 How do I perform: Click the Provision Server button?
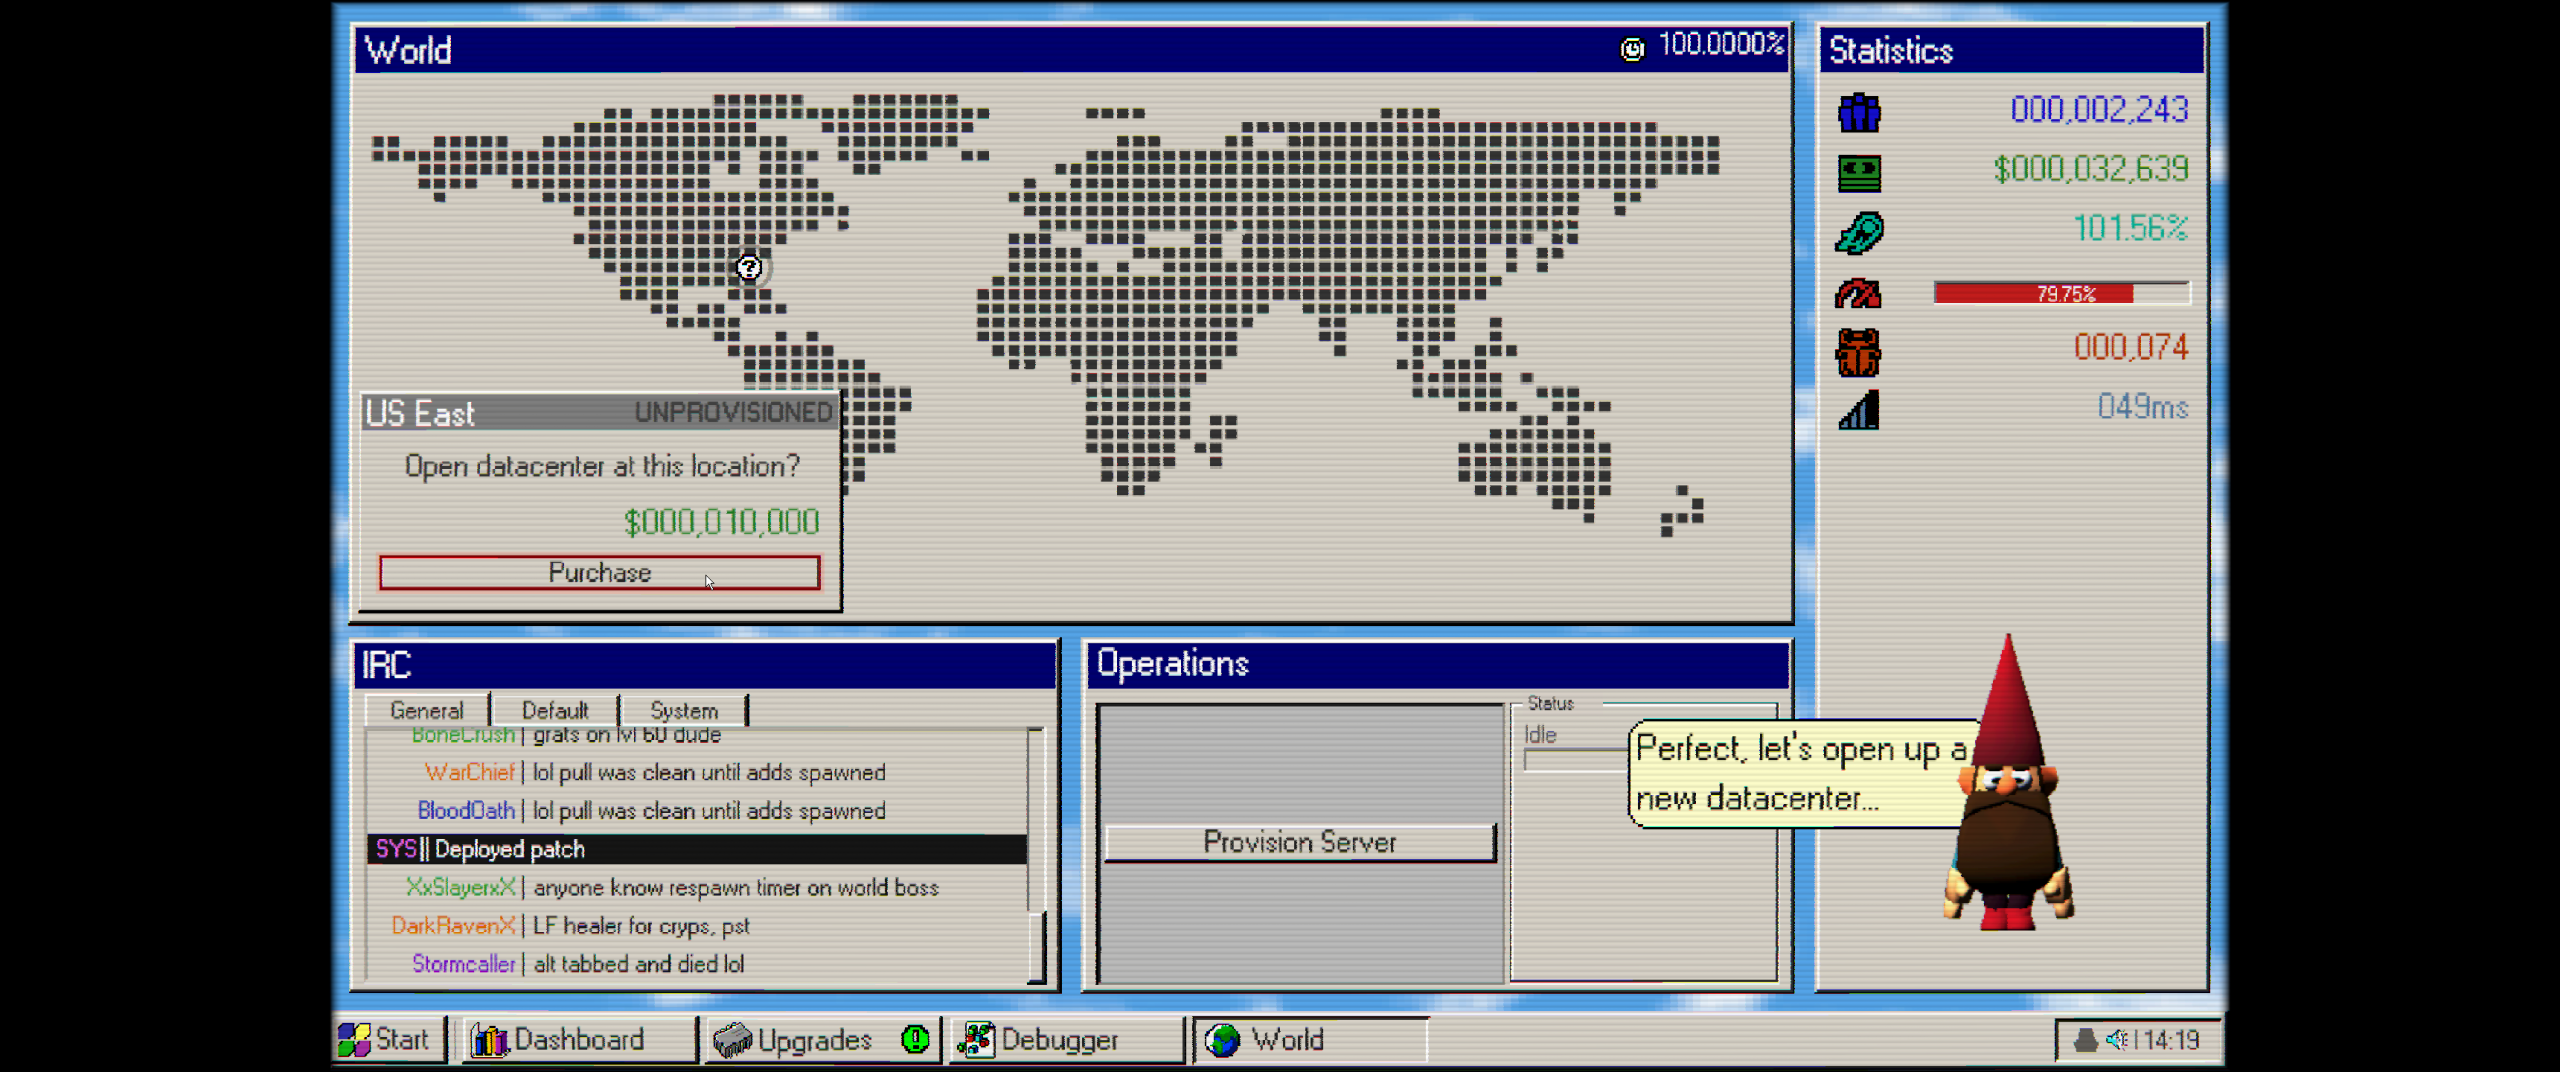click(1299, 842)
